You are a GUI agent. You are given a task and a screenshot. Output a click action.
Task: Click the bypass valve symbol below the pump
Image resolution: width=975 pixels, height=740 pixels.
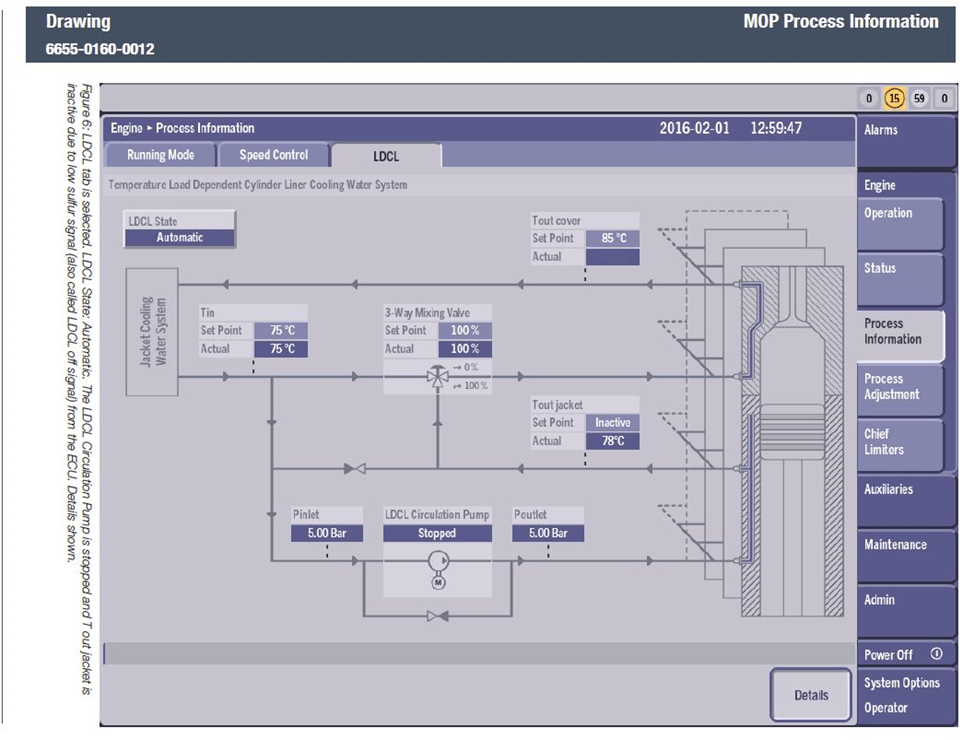coord(437,617)
